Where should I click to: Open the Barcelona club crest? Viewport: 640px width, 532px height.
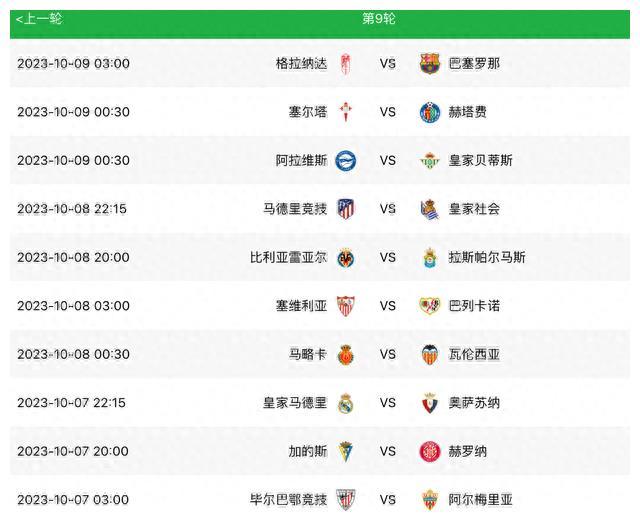pos(430,63)
